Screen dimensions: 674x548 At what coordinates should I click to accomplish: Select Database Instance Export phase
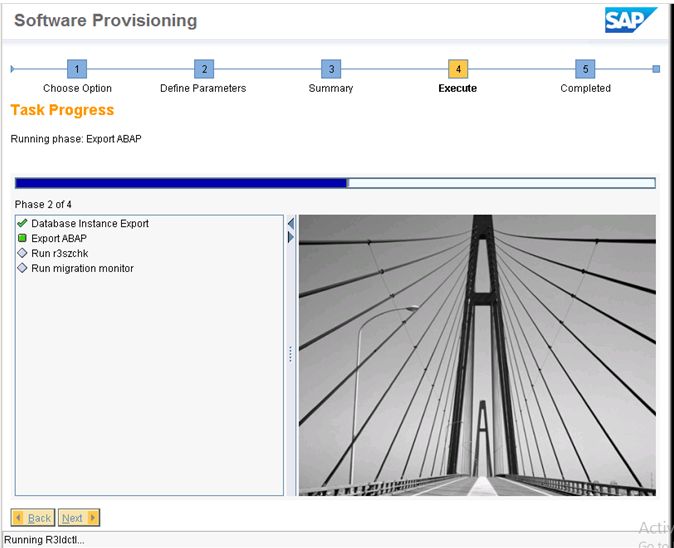coord(90,223)
